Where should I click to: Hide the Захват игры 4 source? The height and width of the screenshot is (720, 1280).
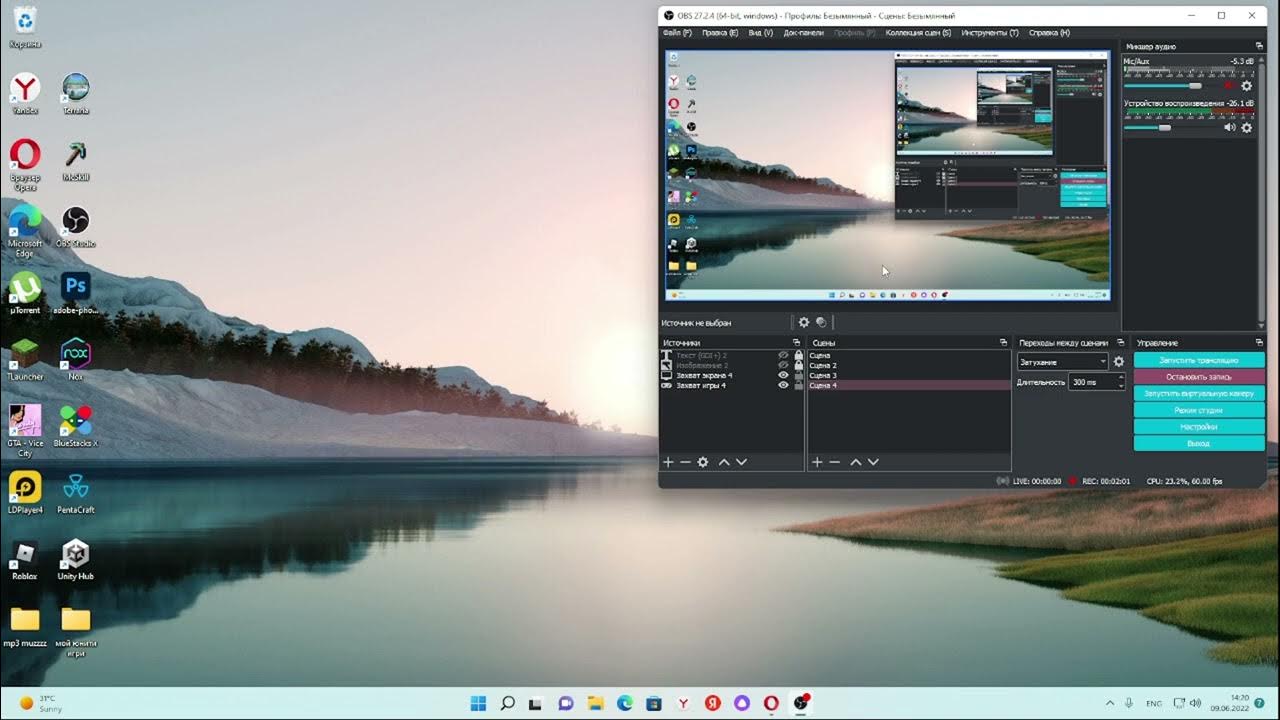click(x=784, y=385)
